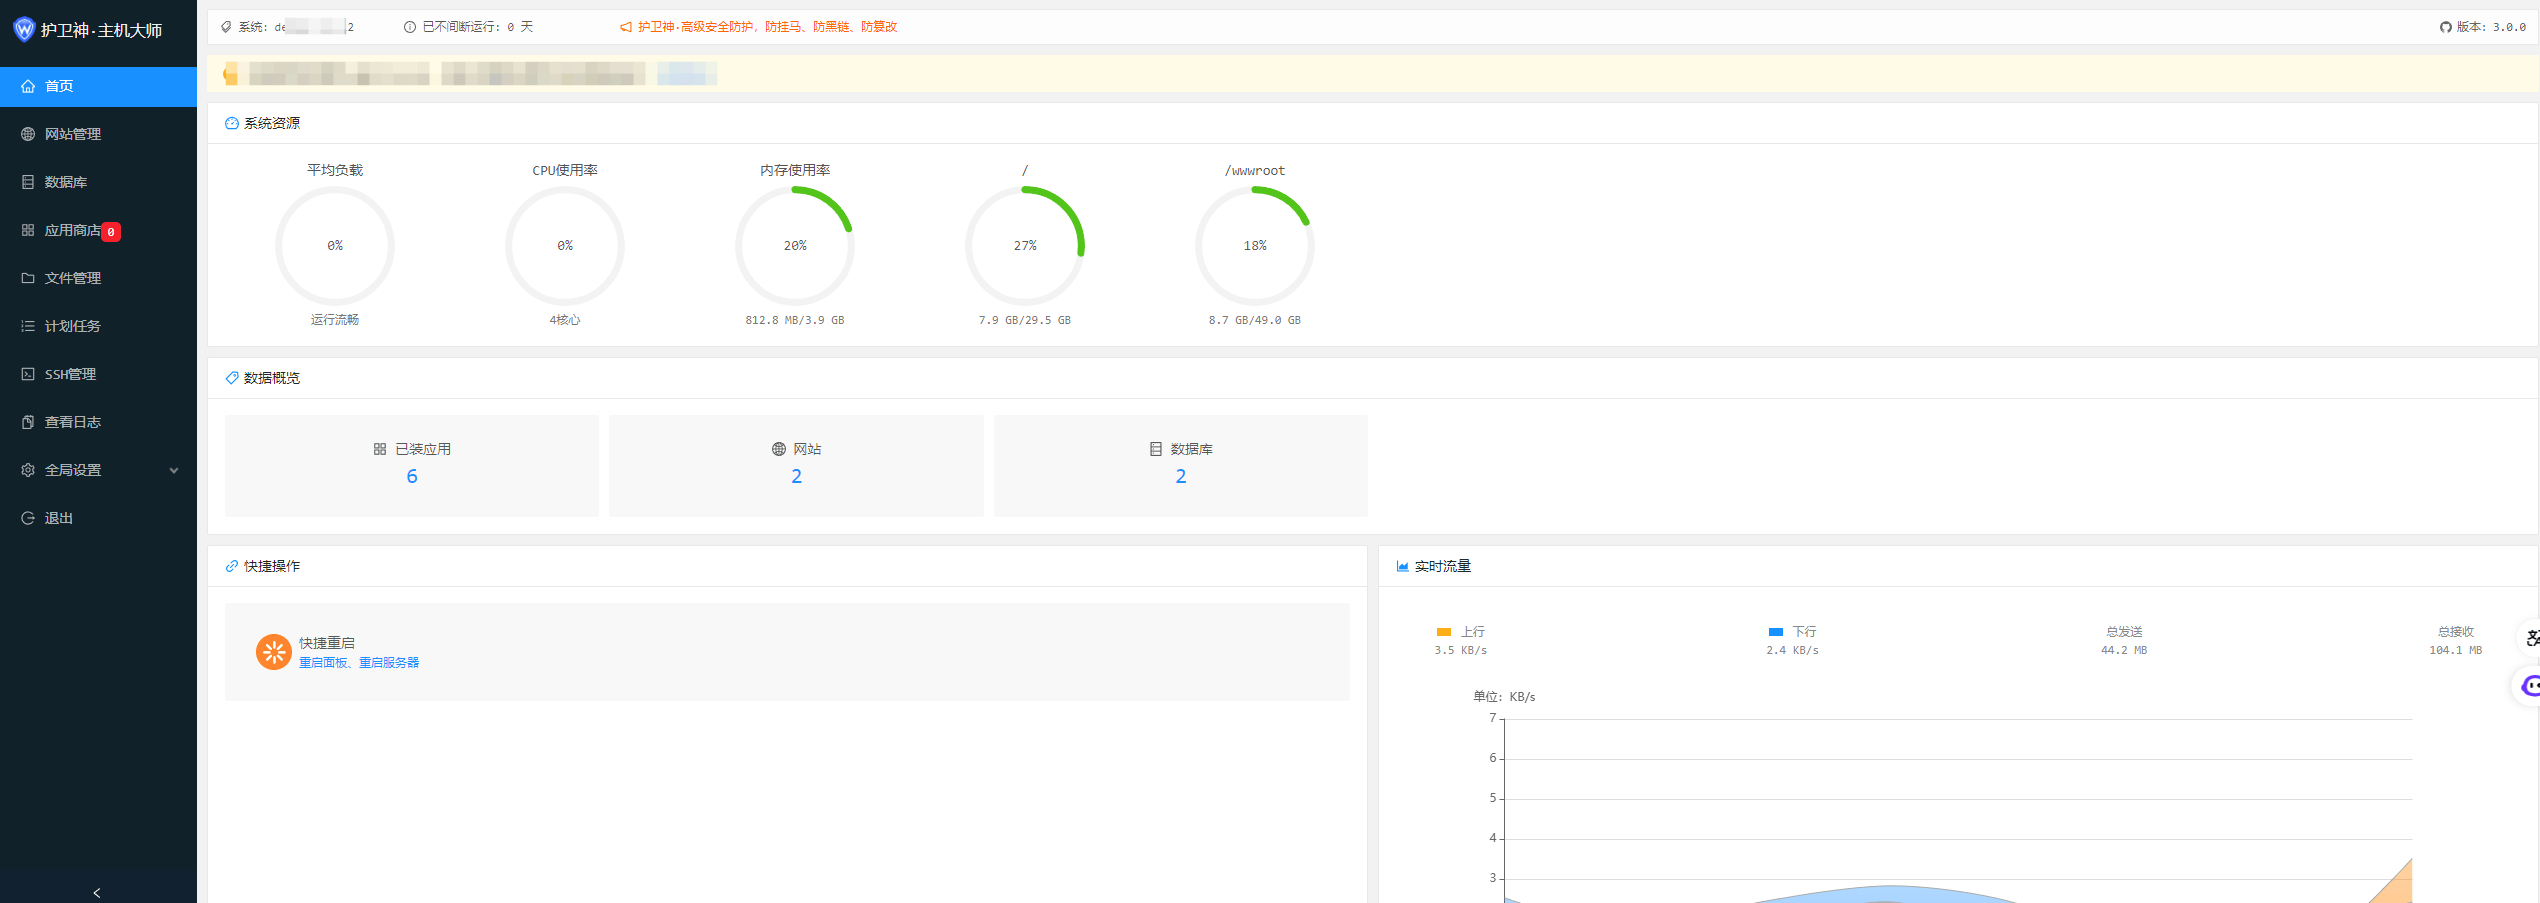Click the tag icon beside 数据概览
Viewport: 2540px width, 903px height.
tap(232, 378)
